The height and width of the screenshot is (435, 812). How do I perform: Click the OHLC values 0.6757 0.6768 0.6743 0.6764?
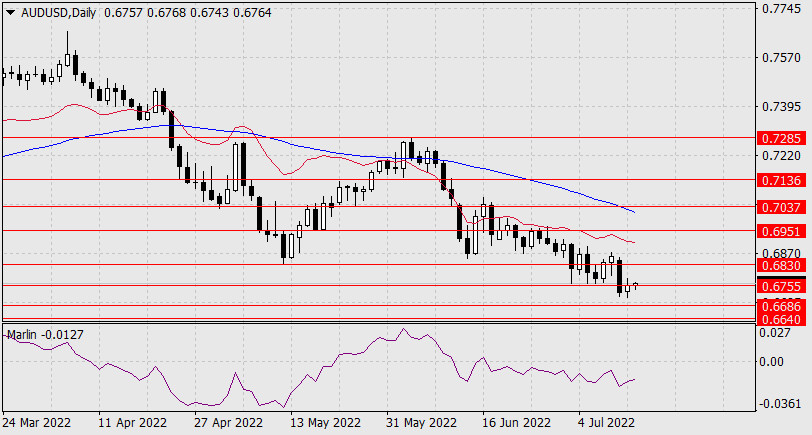pos(187,13)
